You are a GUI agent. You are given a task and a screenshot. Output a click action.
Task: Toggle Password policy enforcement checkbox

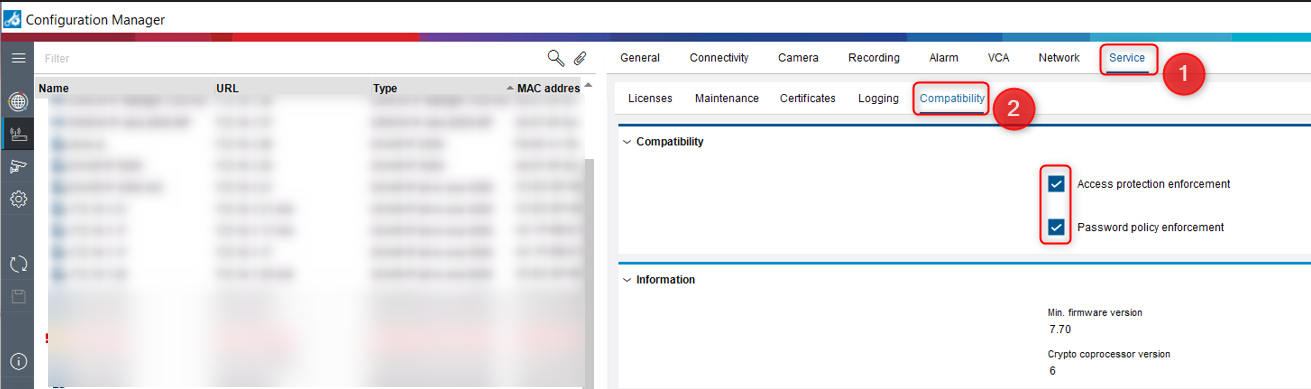(x=1056, y=227)
